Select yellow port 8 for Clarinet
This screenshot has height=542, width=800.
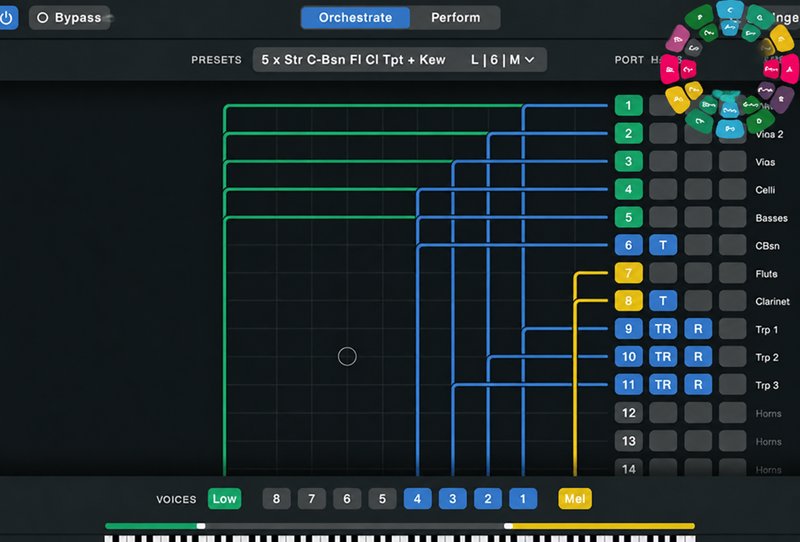point(629,301)
